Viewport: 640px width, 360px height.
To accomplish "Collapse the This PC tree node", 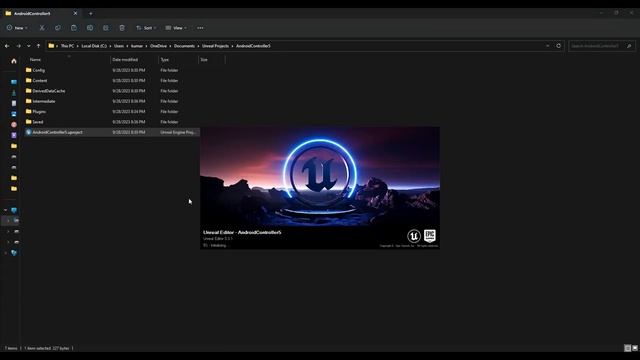I will pos(5,210).
